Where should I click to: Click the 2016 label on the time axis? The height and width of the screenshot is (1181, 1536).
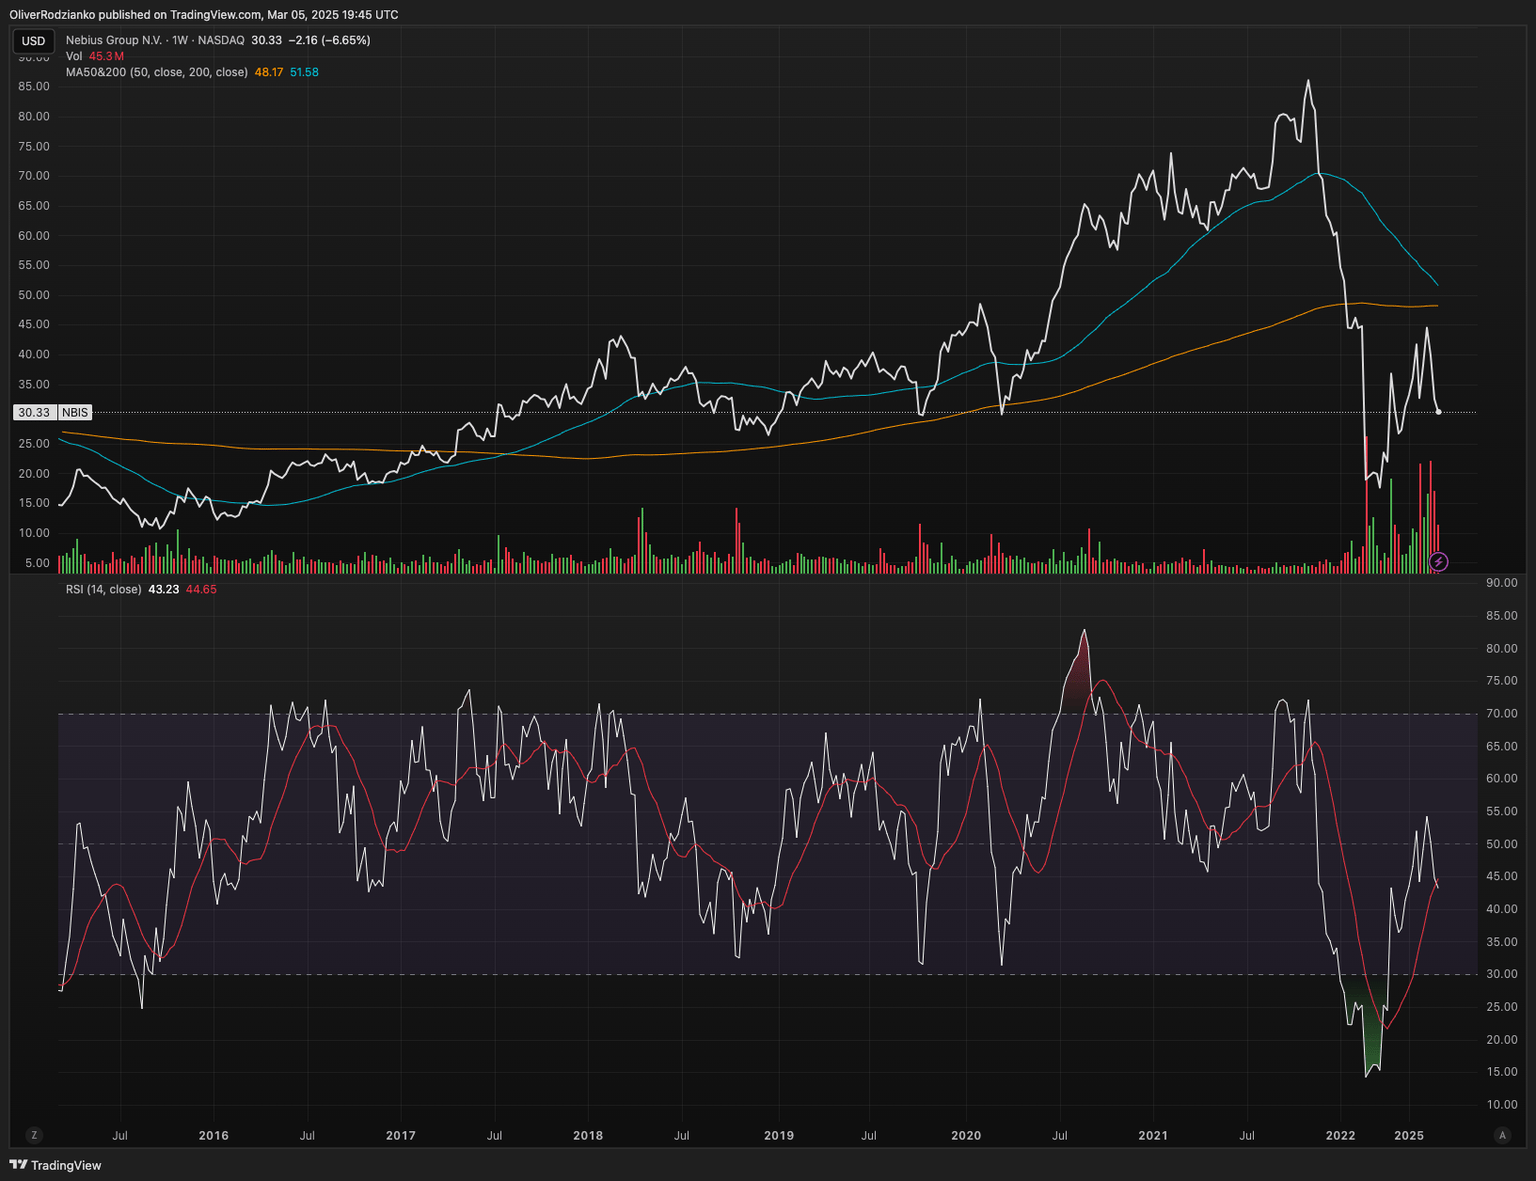[x=213, y=1135]
